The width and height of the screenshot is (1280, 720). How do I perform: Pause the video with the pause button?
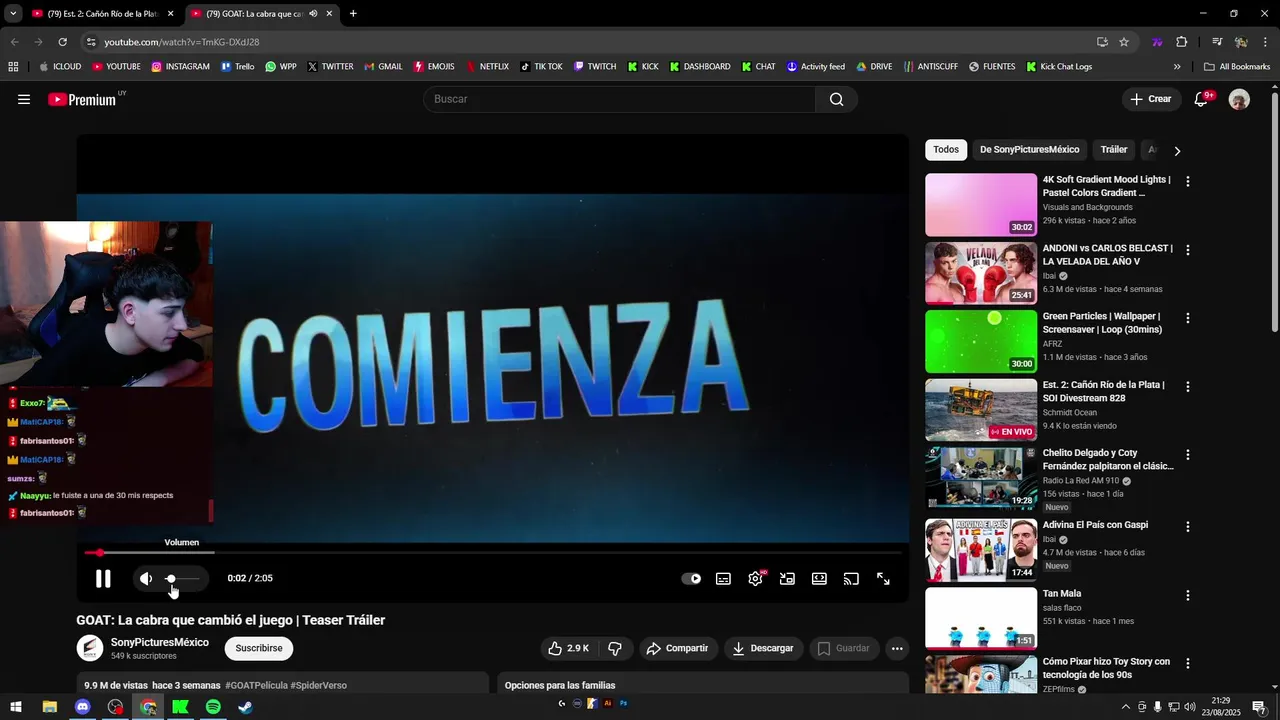tap(103, 578)
